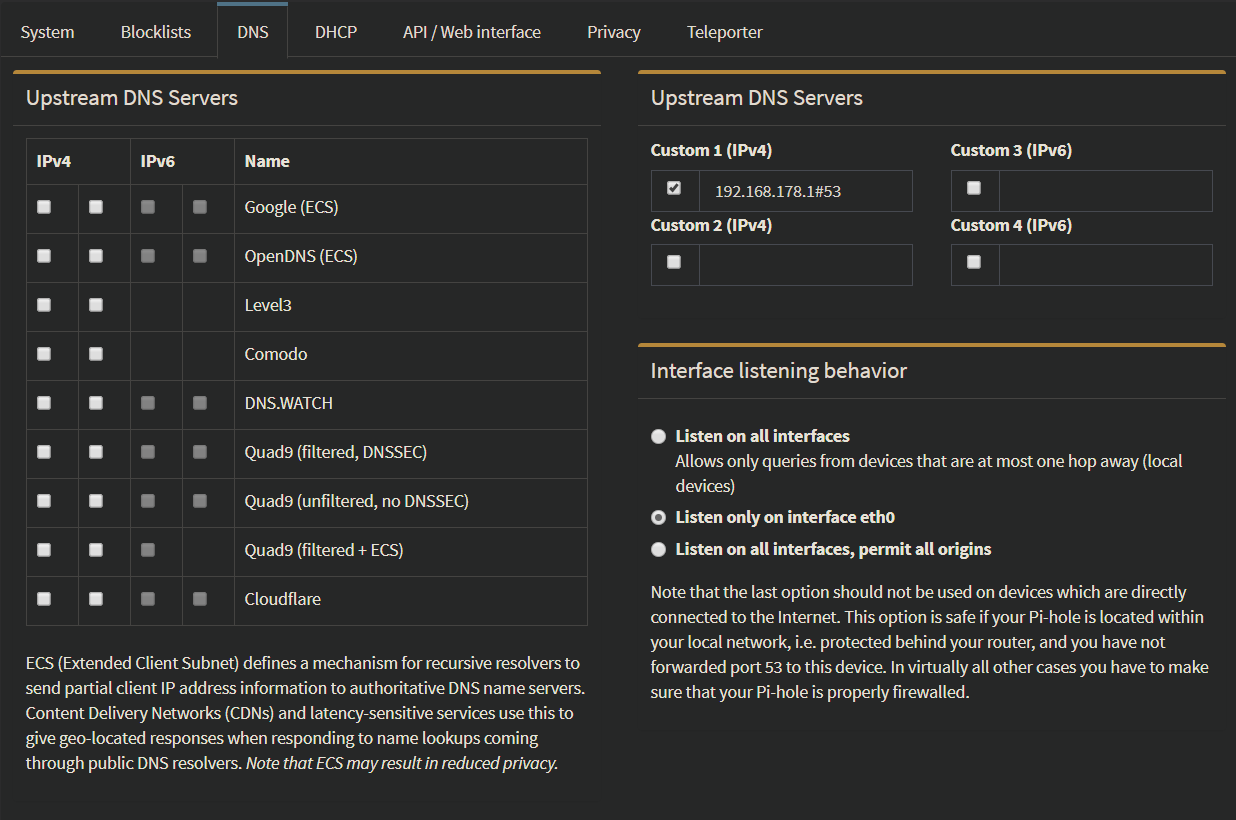The image size is (1236, 820).
Task: Enable first IPv6 box for OpenDNS (ECS)
Action: pyautogui.click(x=148, y=256)
